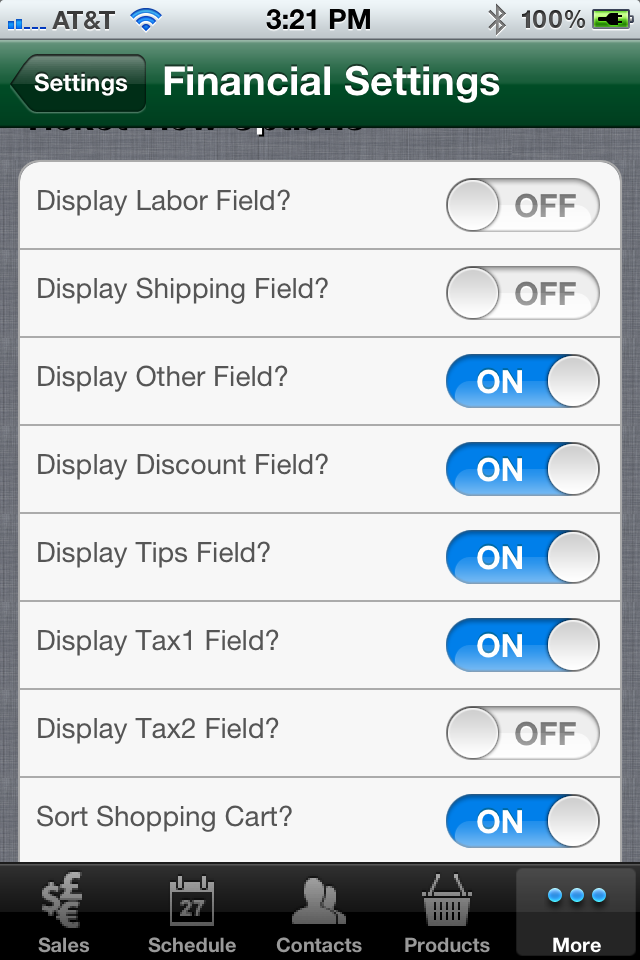Tap the AT&T carrier signal indicator
The height and width of the screenshot is (960, 640).
click(x=61, y=21)
